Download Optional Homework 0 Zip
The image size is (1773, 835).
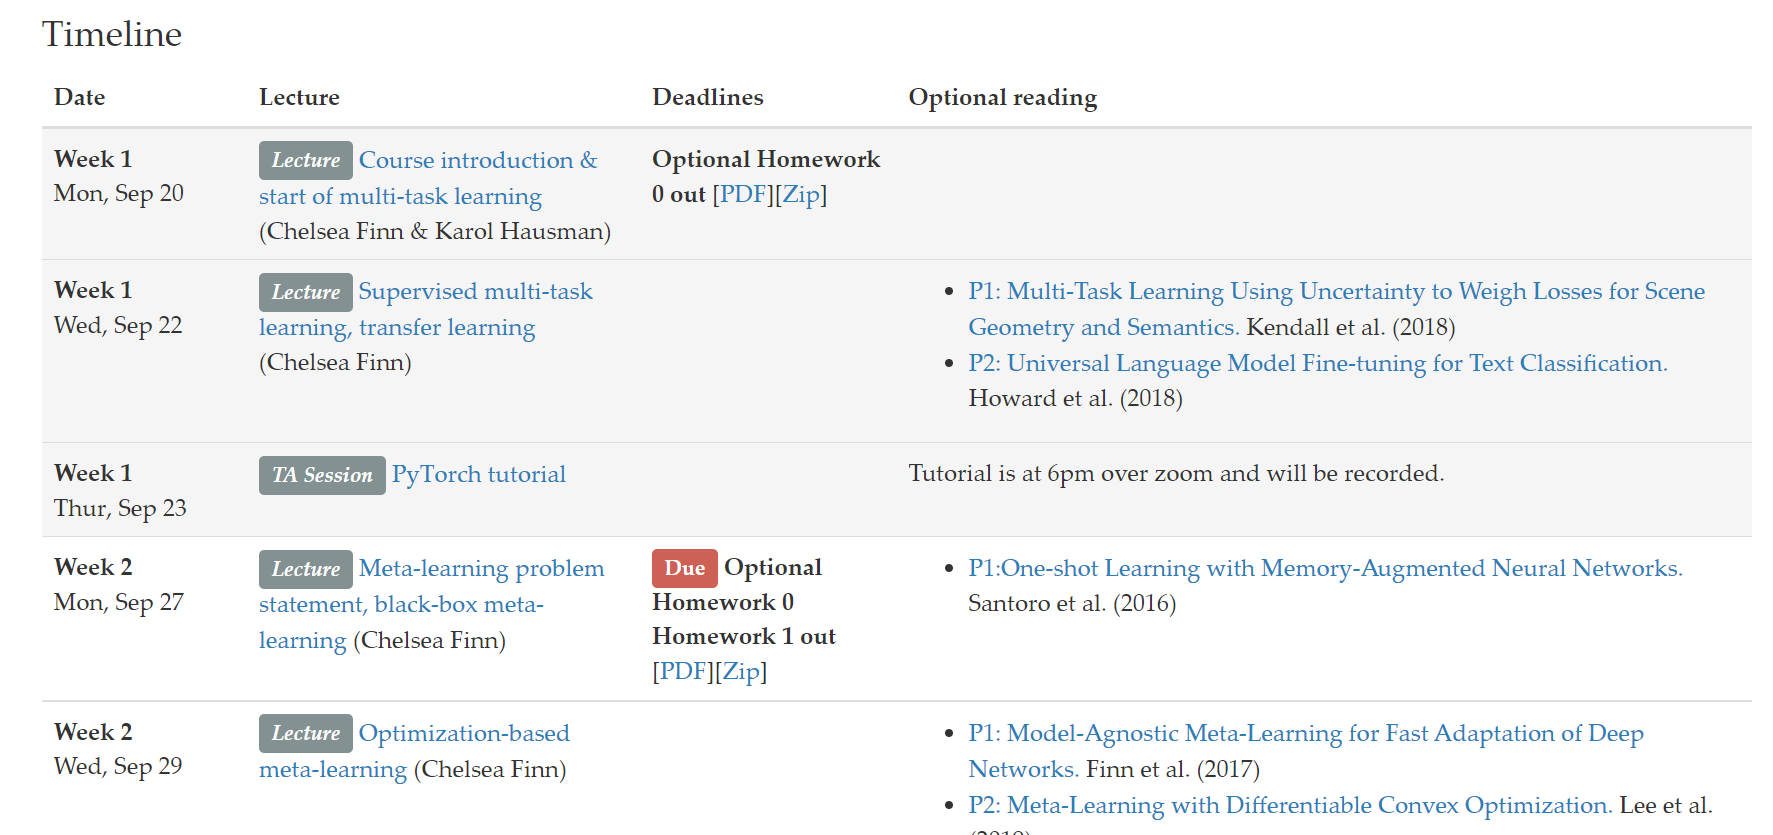[801, 195]
